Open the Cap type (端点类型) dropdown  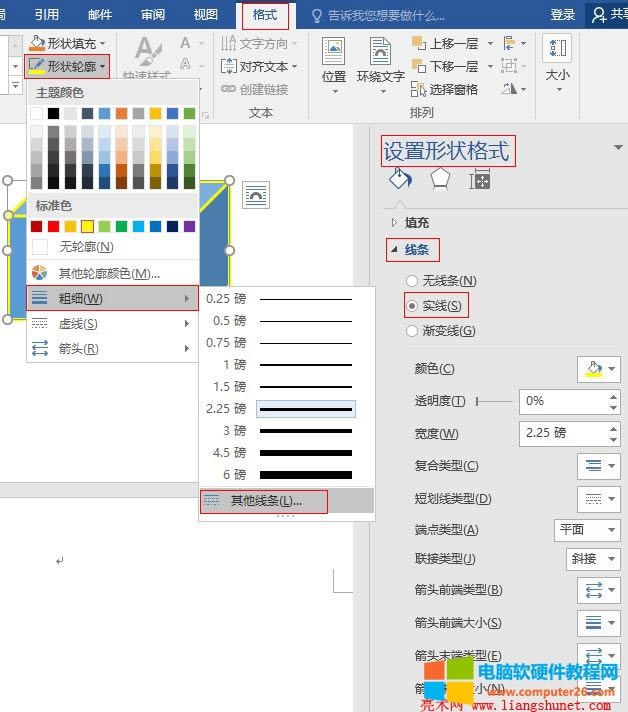pos(586,529)
